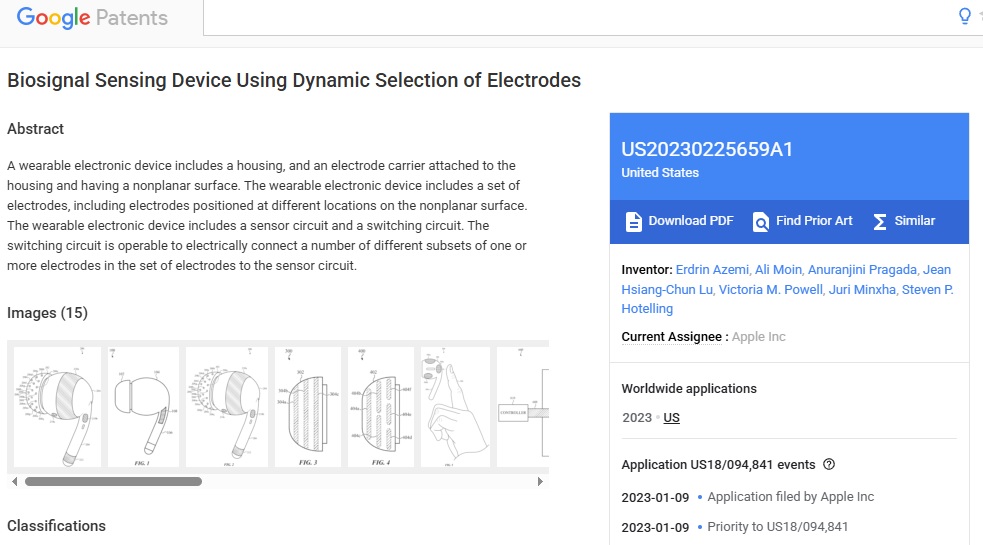This screenshot has width=983, height=545.
Task: Click the US worldwide application link
Action: click(x=671, y=418)
